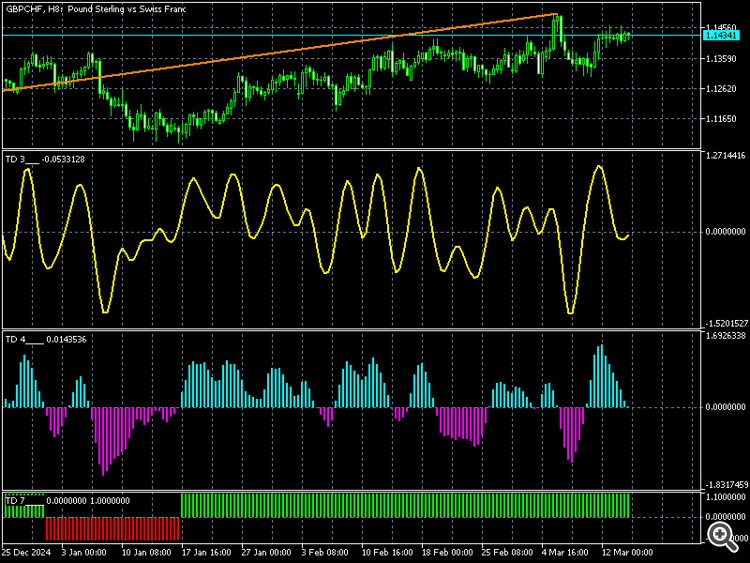Click the -1.5201527 scale value
This screenshot has height=563, width=750.
pos(725,323)
